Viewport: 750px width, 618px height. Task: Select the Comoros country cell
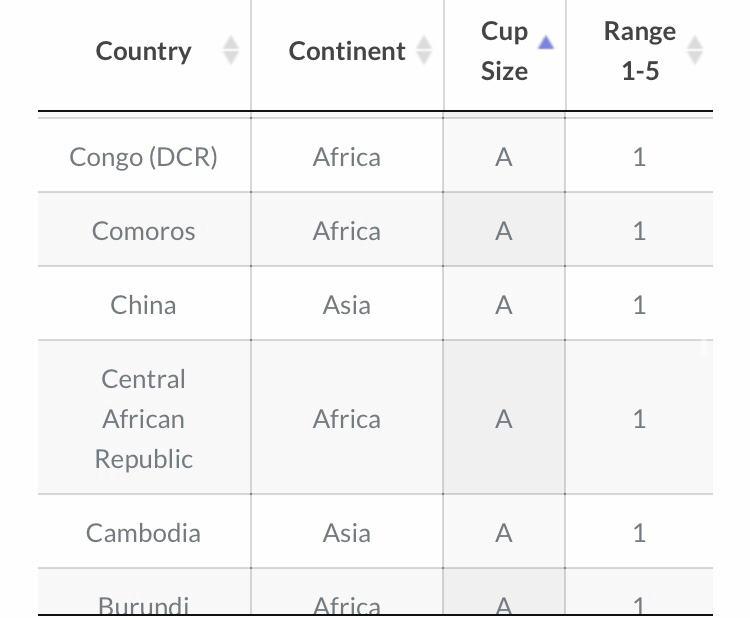(x=143, y=231)
